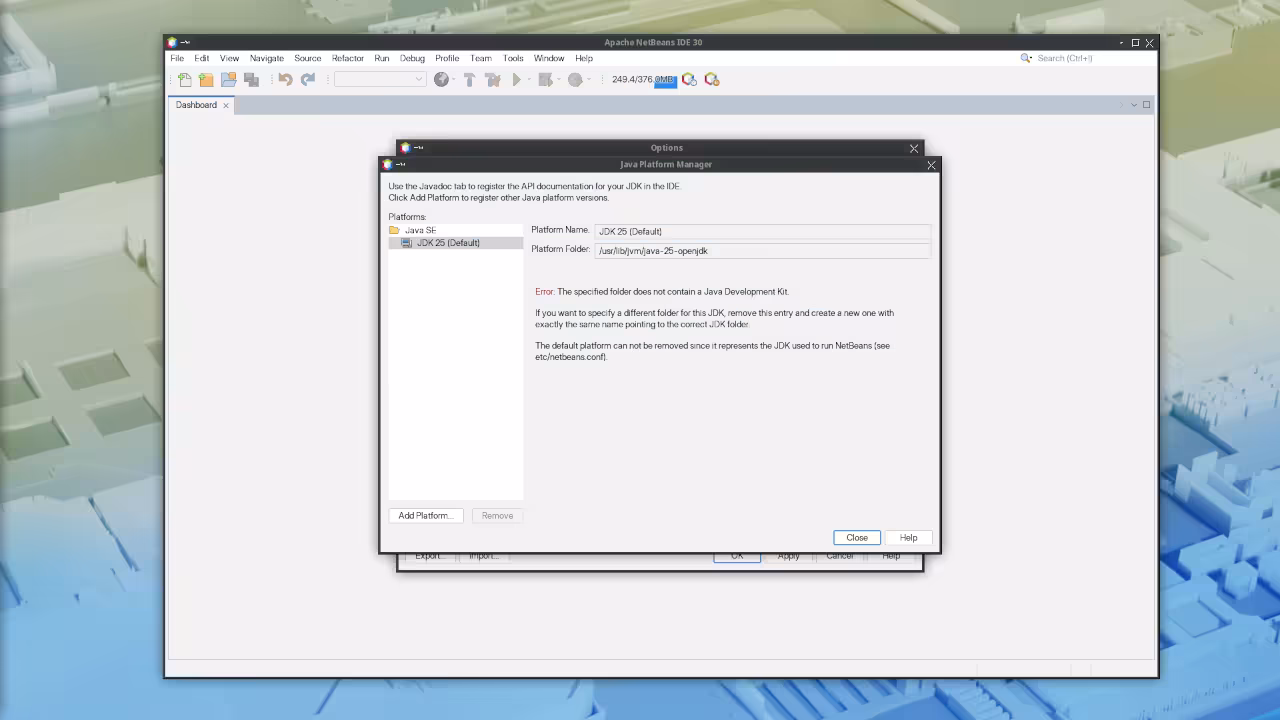
Task: Click the globe browser icon in toolbar
Action: (441, 80)
